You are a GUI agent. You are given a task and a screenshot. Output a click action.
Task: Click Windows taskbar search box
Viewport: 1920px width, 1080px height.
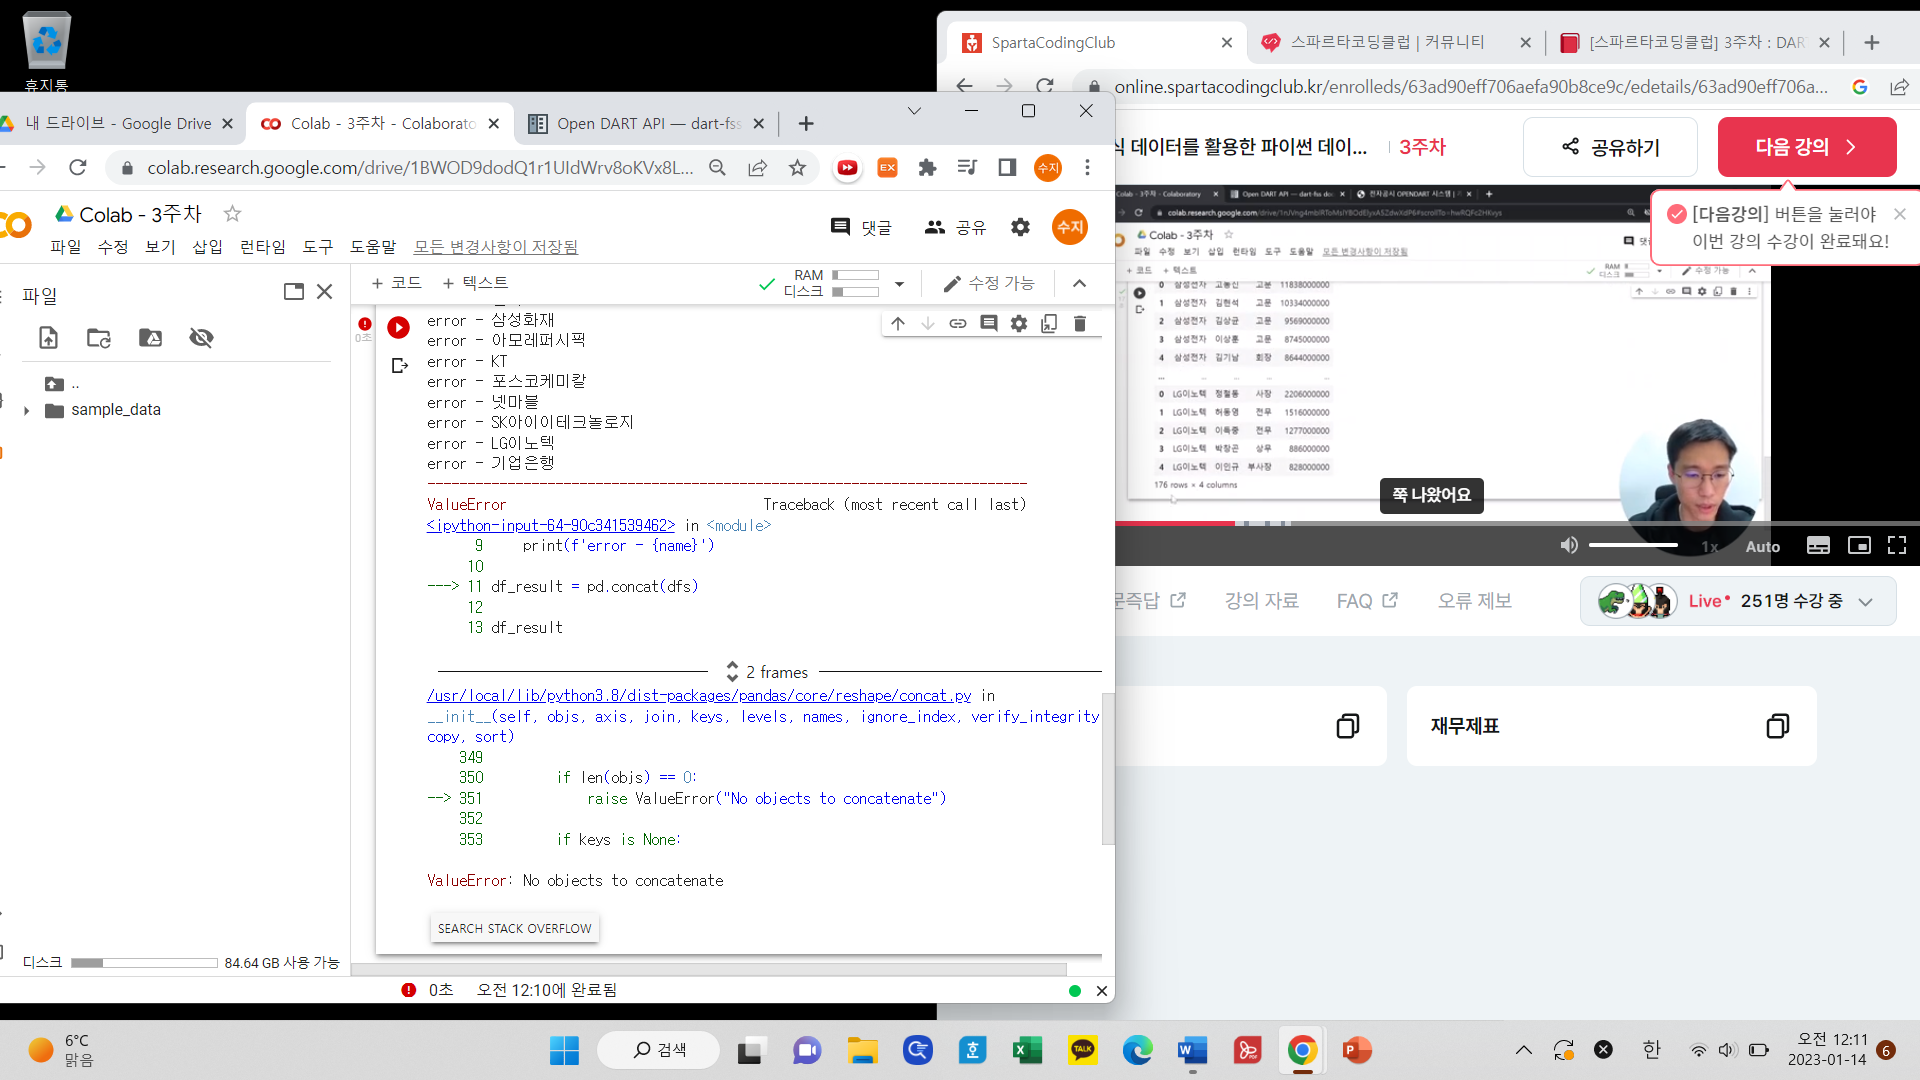click(x=658, y=1050)
